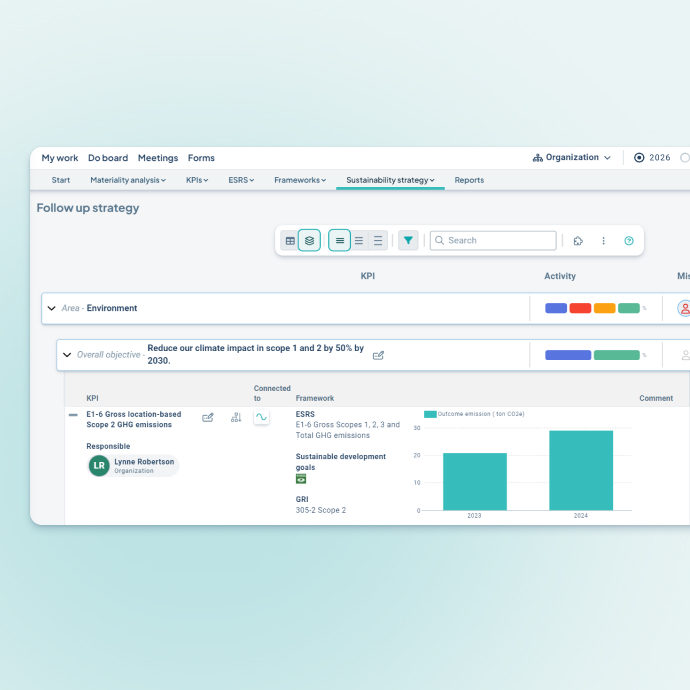690x690 pixels.
Task: Collapse the Overall objective row
Action: [x=67, y=355]
